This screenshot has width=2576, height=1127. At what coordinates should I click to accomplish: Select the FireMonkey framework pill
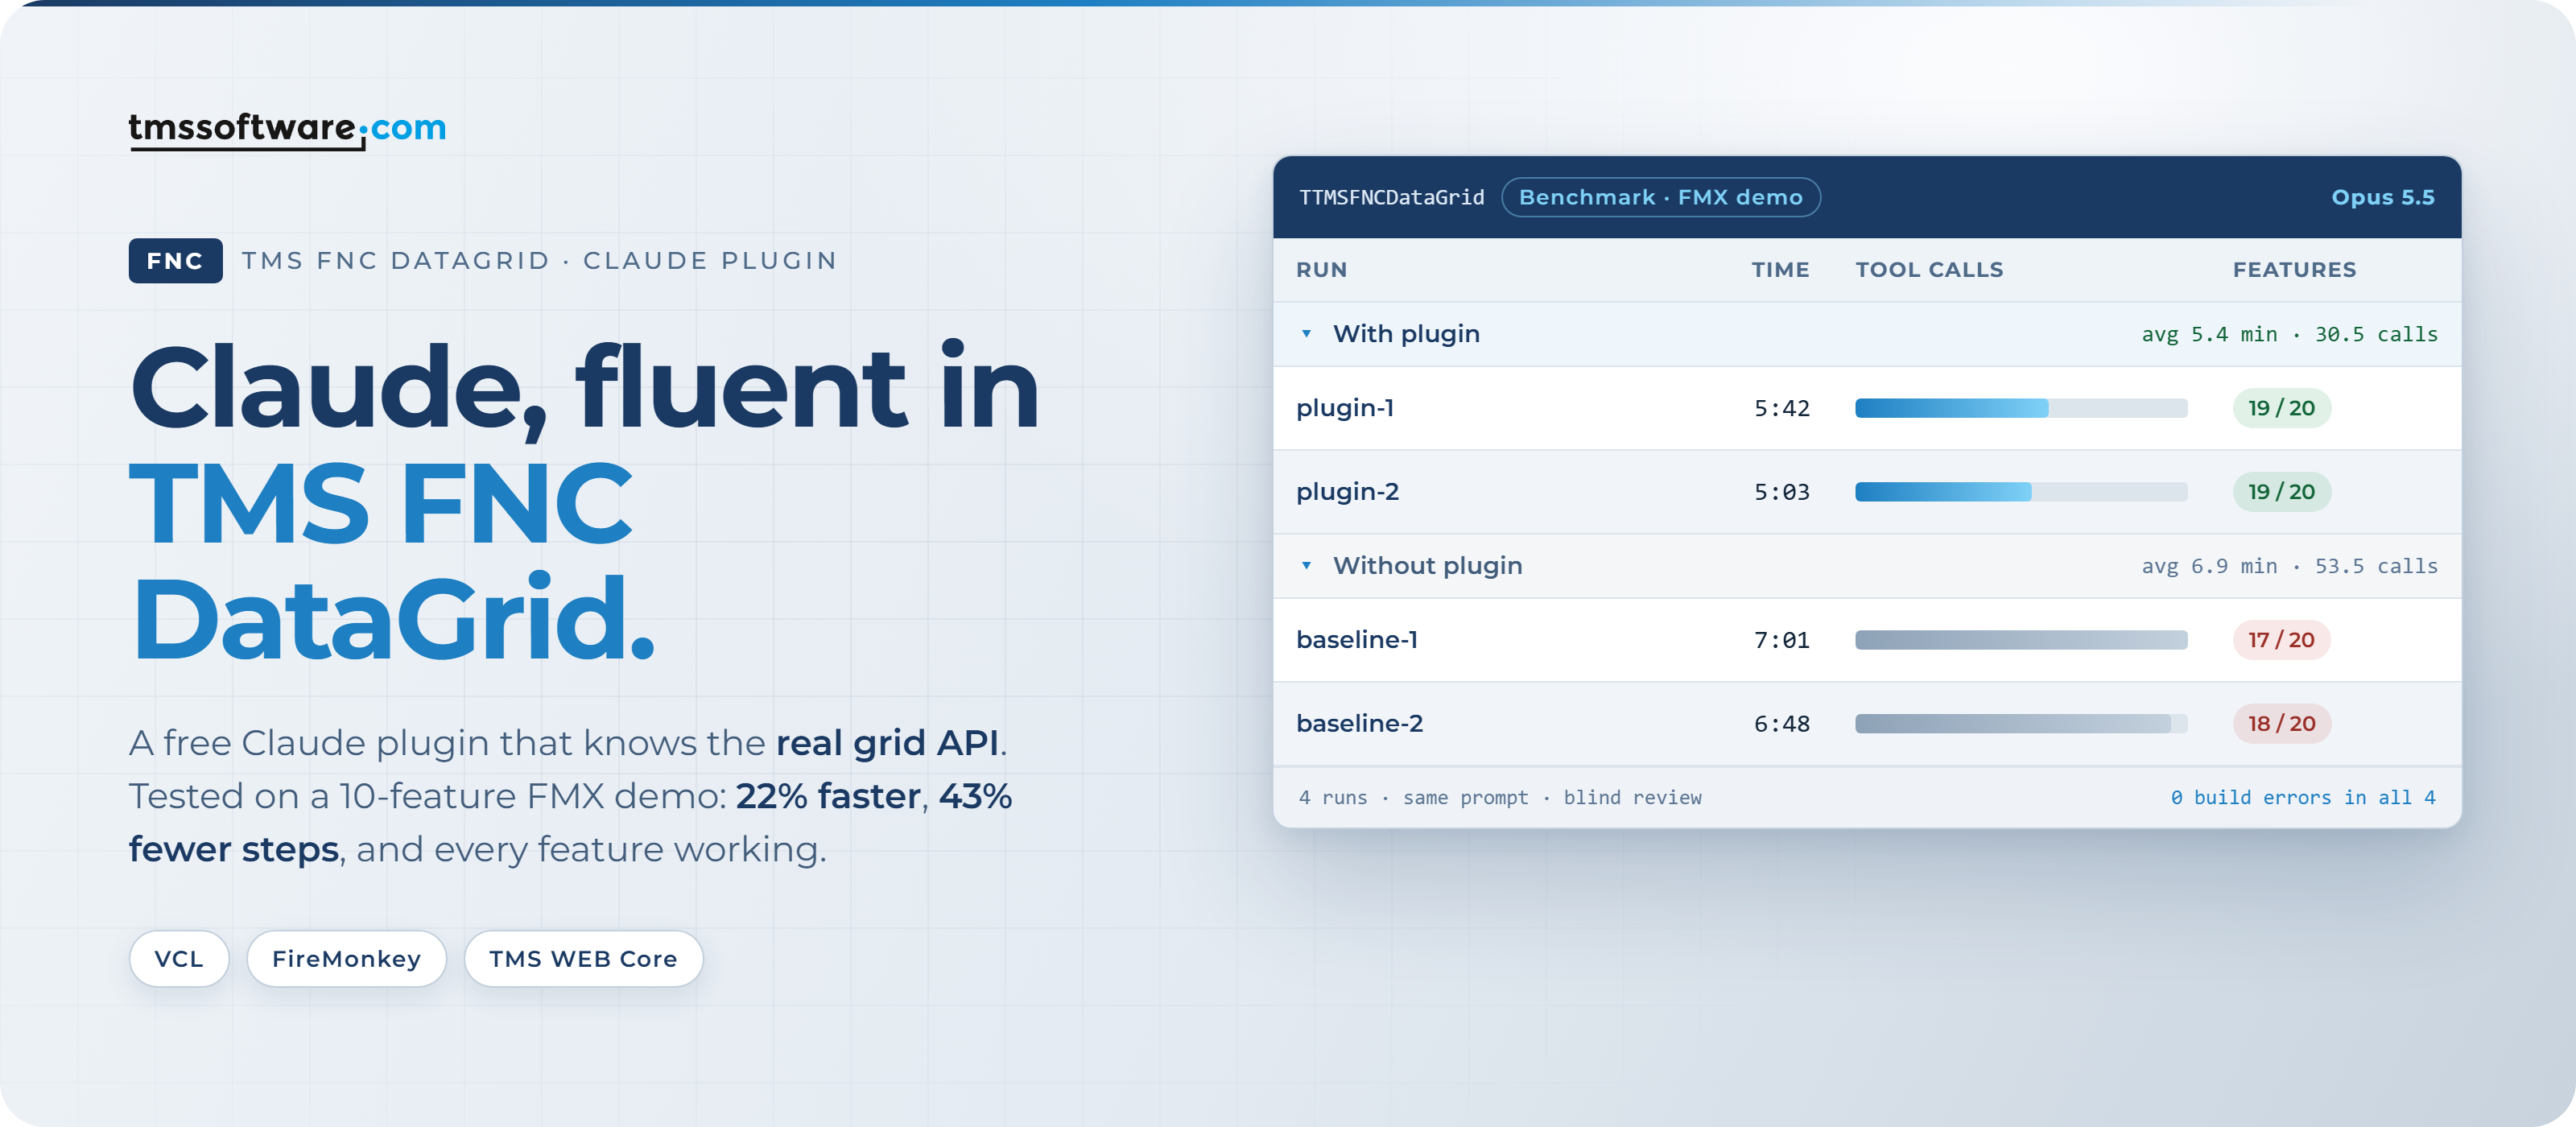click(x=346, y=959)
